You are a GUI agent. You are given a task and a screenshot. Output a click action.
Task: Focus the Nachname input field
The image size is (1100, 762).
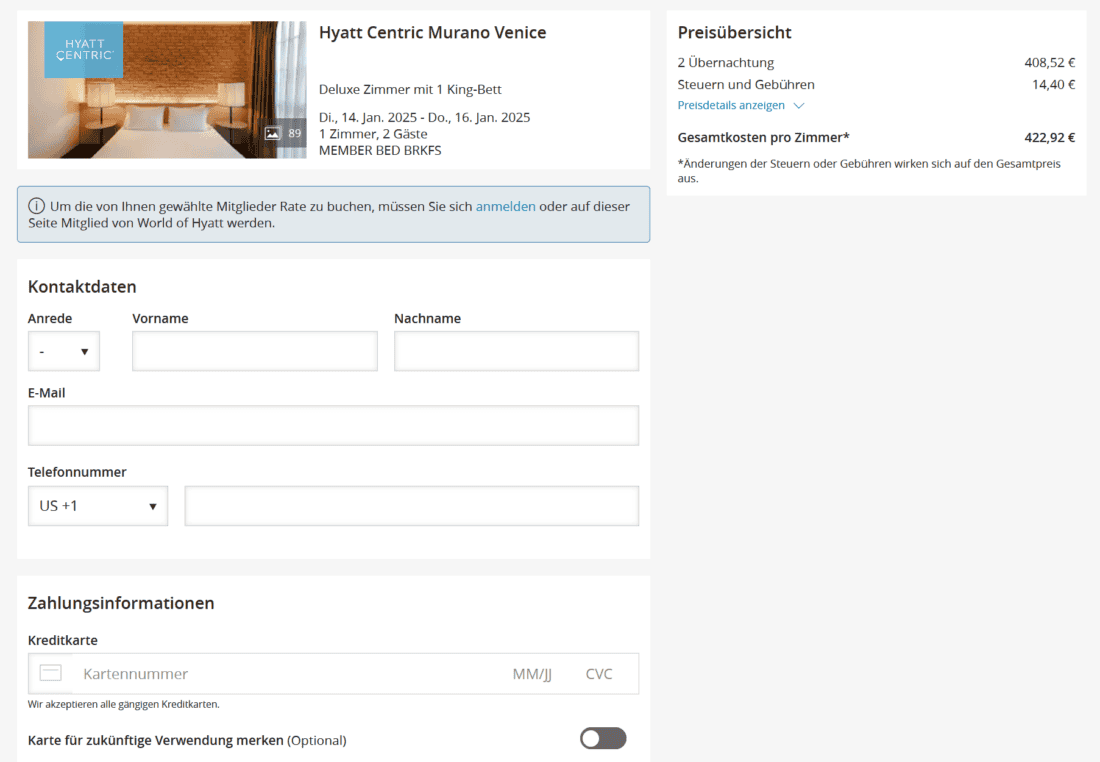(x=516, y=351)
